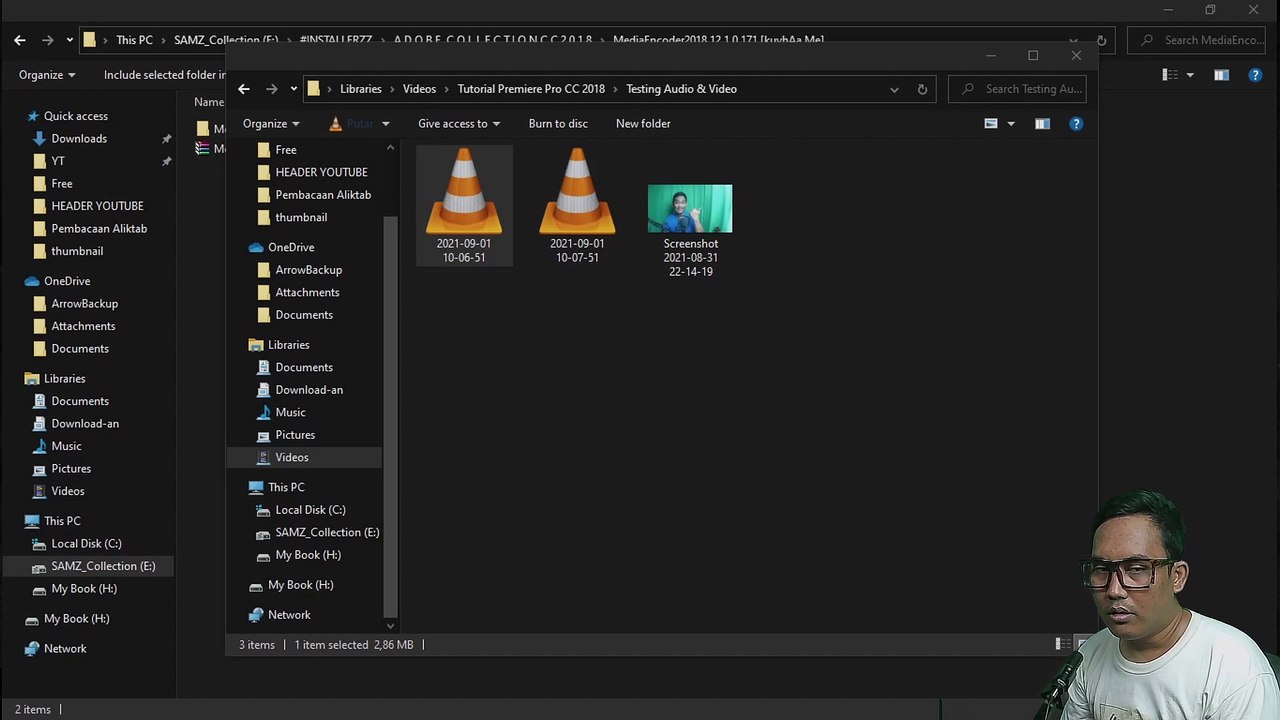This screenshot has width=1280, height=720.
Task: Toggle the preview pane in the MediaEncoder window
Action: pyautogui.click(x=1221, y=75)
